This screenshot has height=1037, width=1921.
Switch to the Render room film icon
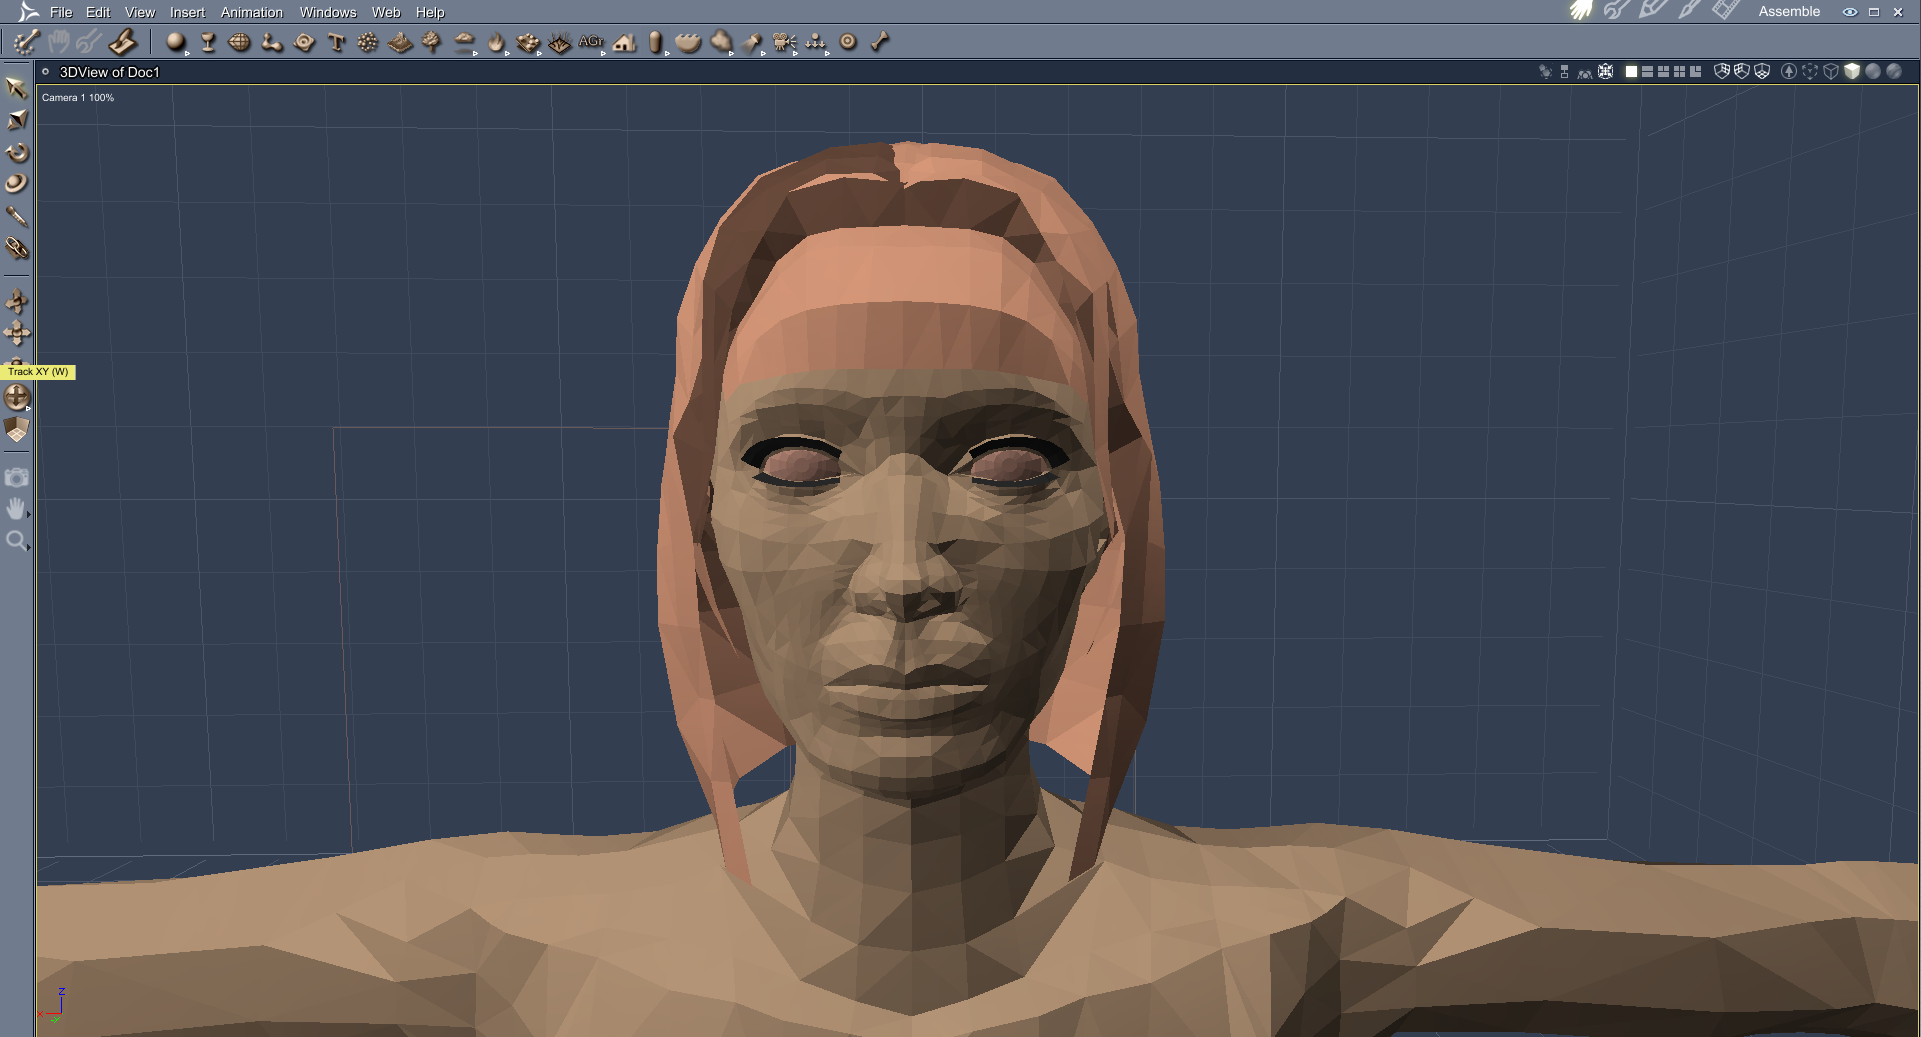coord(1726,11)
